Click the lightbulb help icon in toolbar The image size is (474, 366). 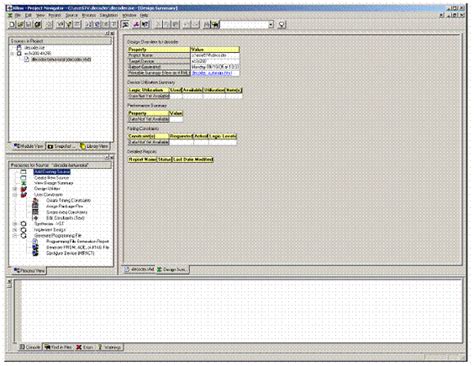(282, 24)
